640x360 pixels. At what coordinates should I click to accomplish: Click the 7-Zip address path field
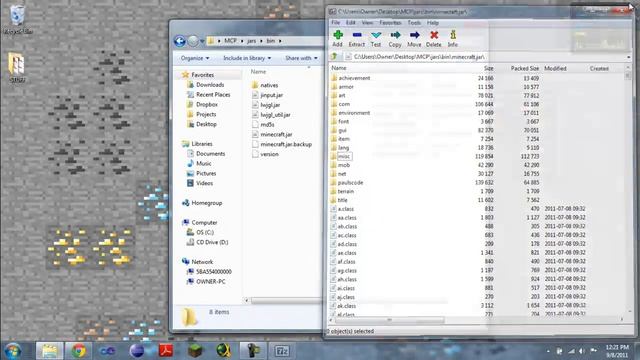(486, 57)
